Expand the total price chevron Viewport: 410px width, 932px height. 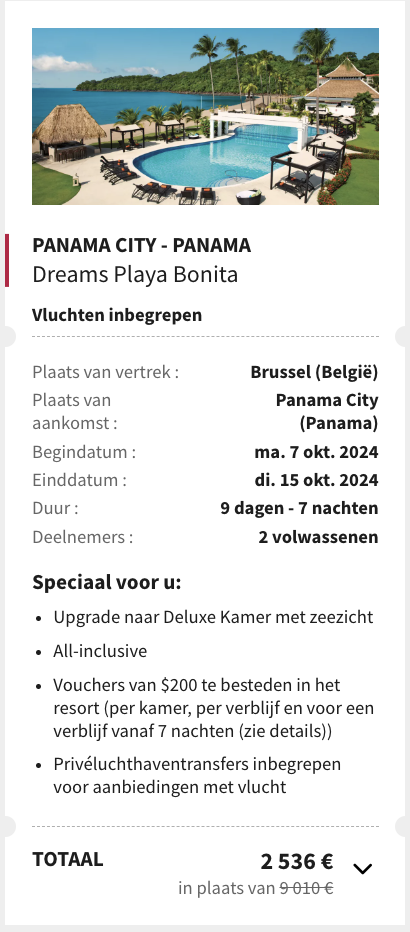coord(362,869)
